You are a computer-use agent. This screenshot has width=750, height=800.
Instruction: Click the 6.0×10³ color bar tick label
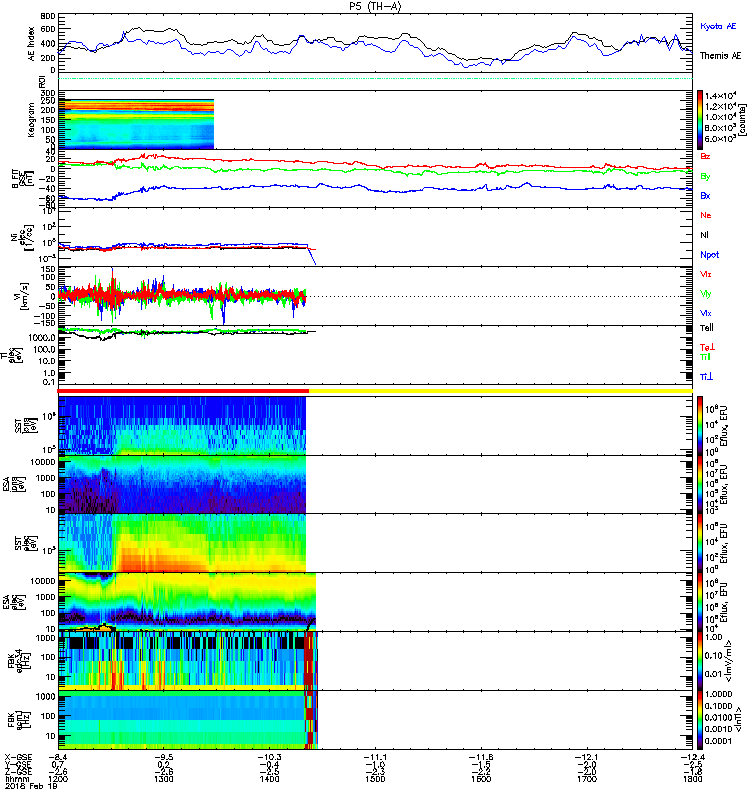(x=720, y=139)
